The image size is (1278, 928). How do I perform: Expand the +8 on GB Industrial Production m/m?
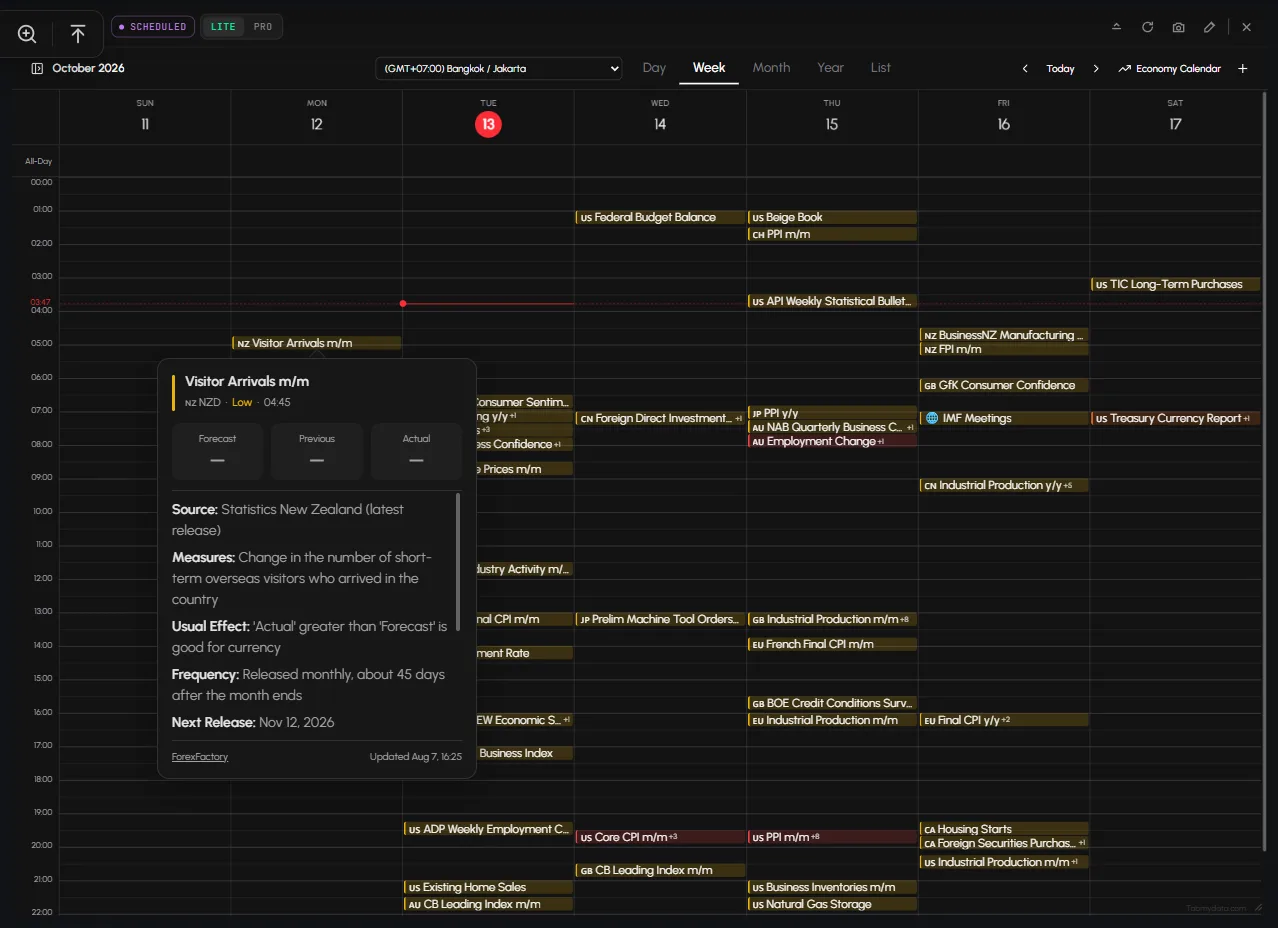pos(905,619)
